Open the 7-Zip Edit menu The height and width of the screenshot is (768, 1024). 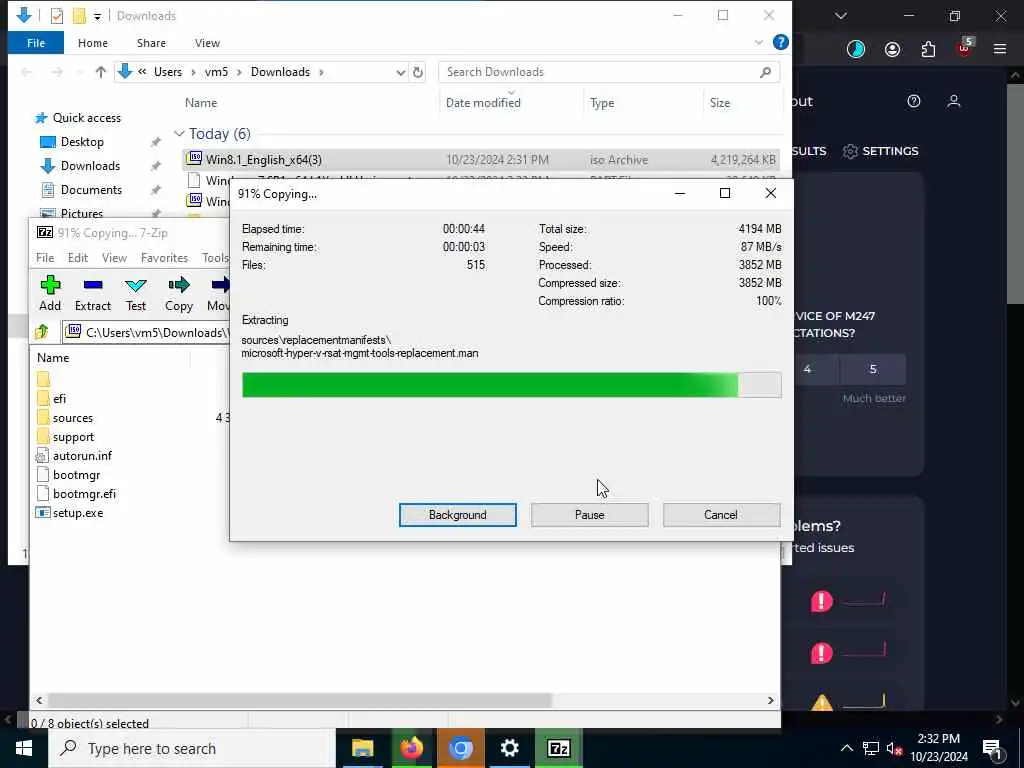(x=78, y=258)
